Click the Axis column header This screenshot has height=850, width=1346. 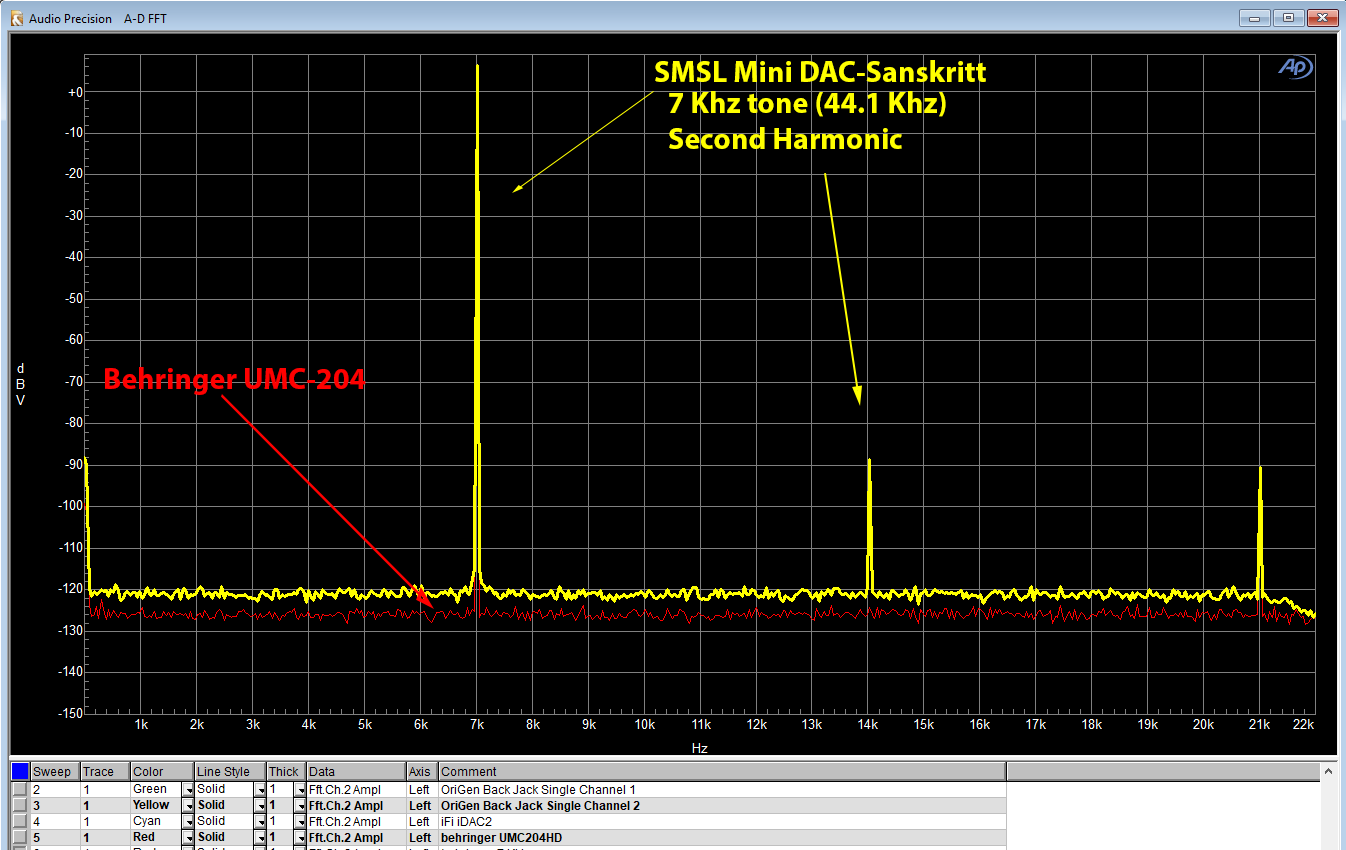pos(422,771)
